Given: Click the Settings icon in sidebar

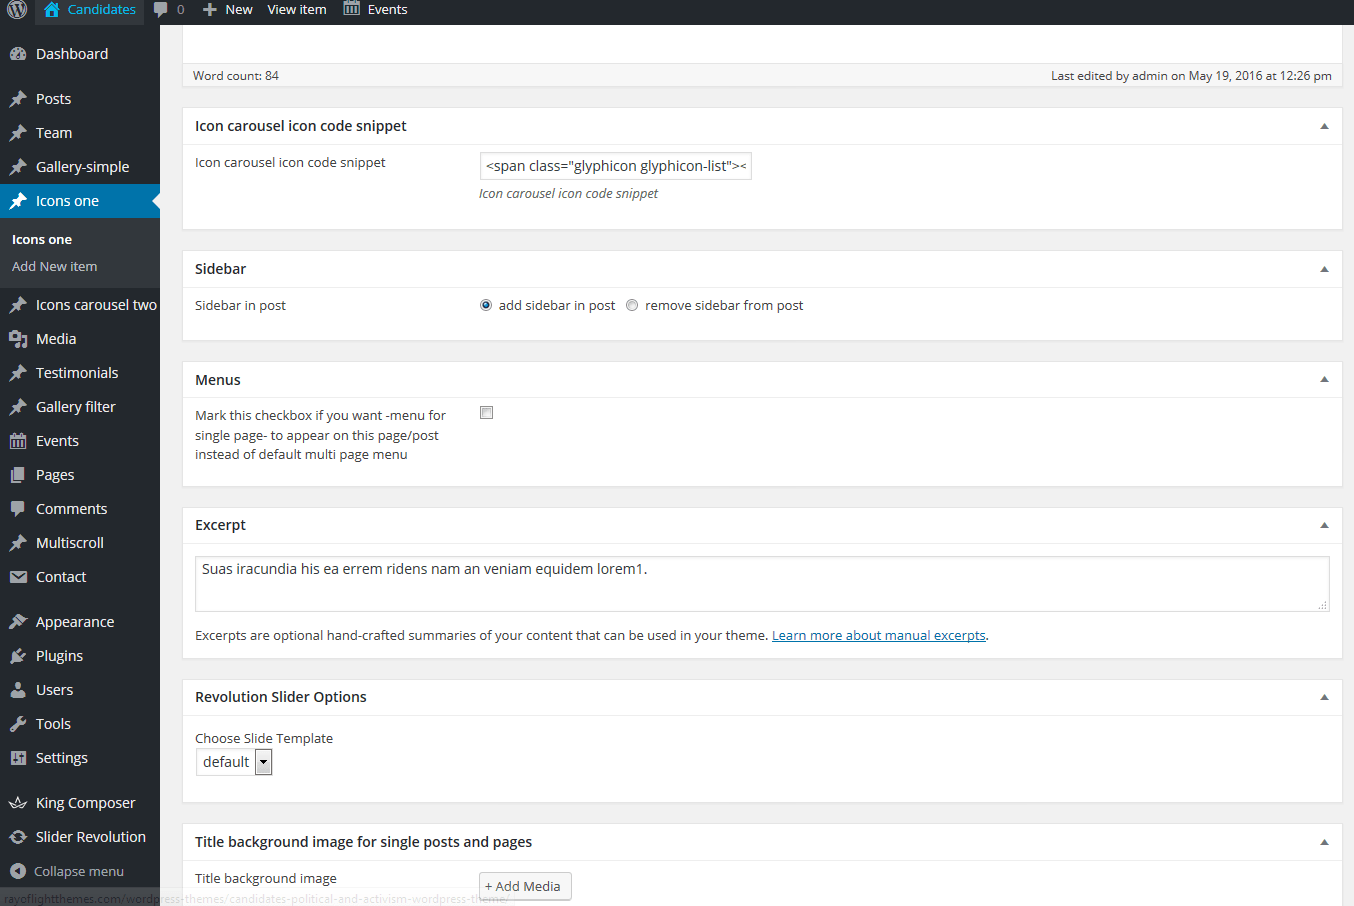Looking at the screenshot, I should 18,758.
